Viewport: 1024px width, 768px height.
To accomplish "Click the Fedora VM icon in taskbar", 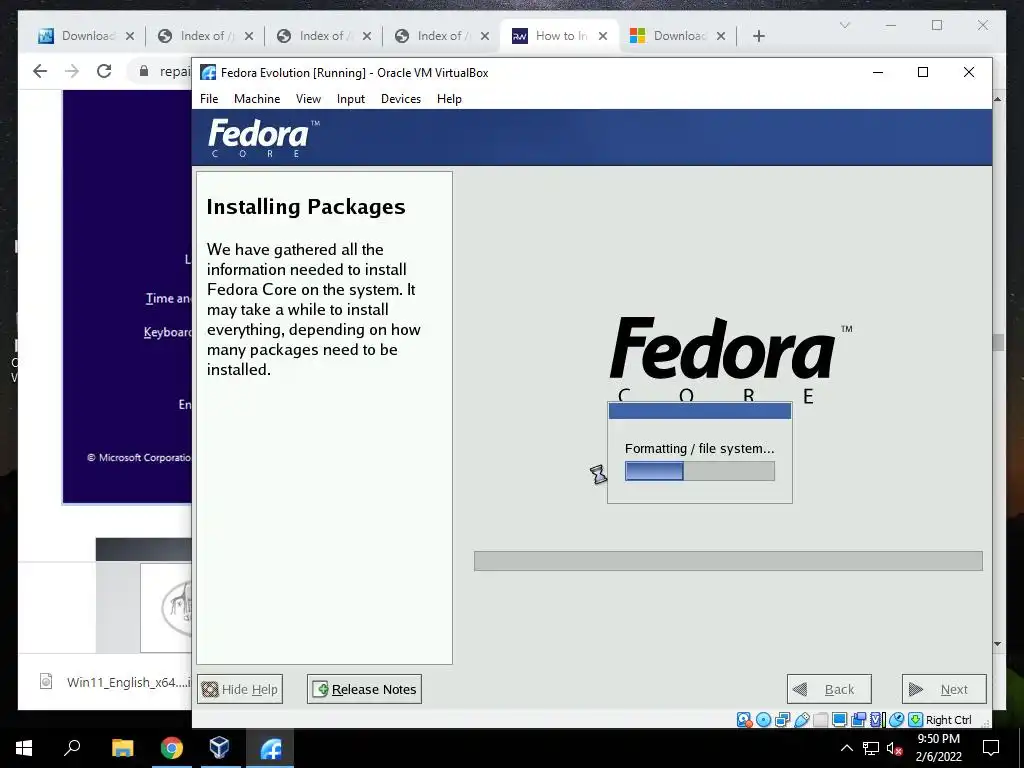I will 270,748.
